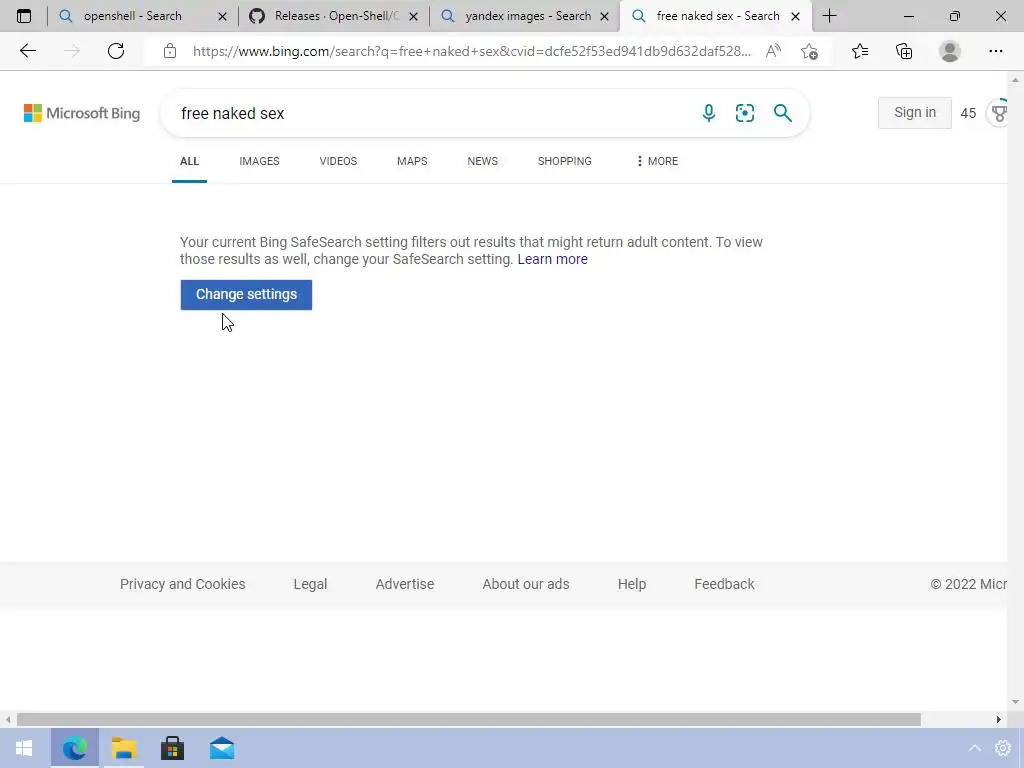The height and width of the screenshot is (768, 1024).
Task: View site information via lock icon
Action: 170,51
